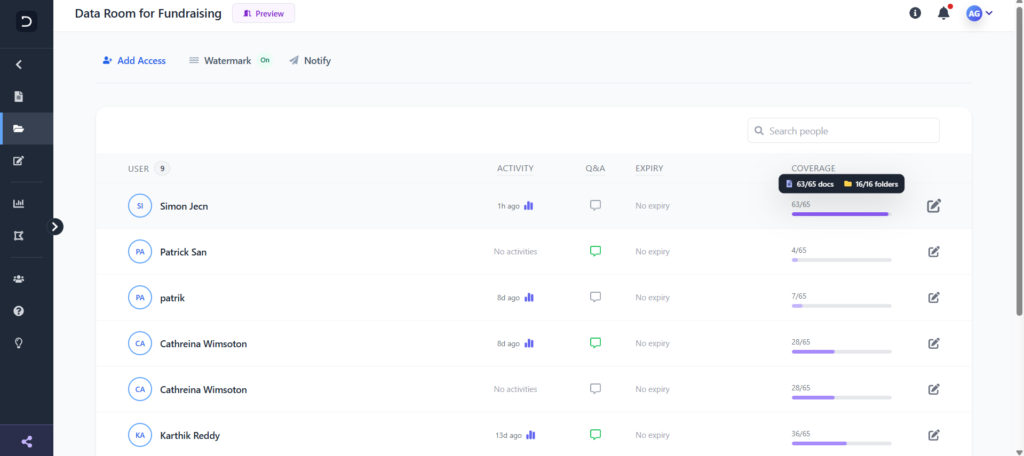Open the analytics chart icon in the sidebar
The image size is (1024, 456).
tap(19, 204)
